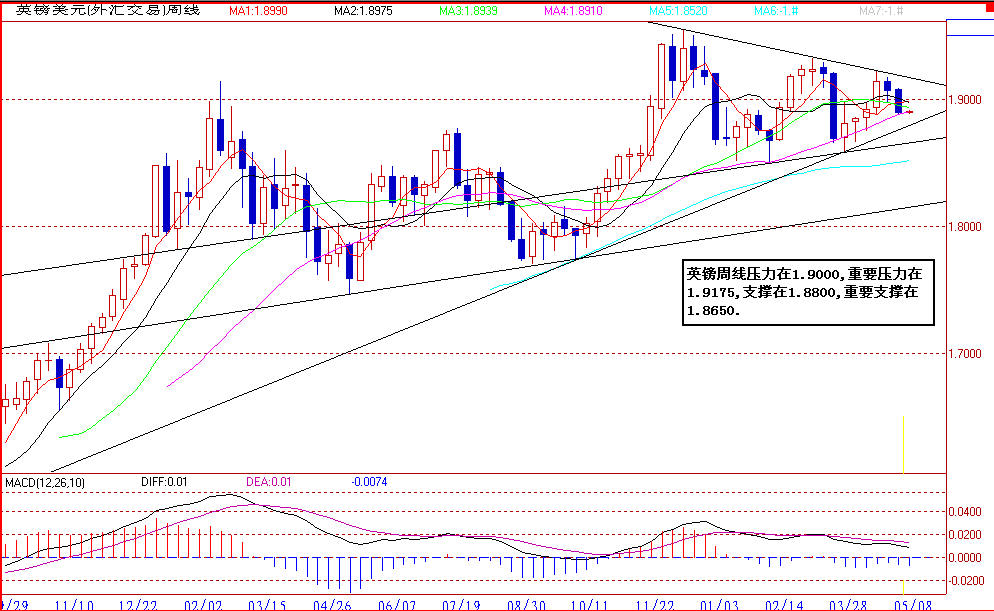994x611 pixels.
Task: Click the DEA:0.01 value
Action: pyautogui.click(x=269, y=482)
